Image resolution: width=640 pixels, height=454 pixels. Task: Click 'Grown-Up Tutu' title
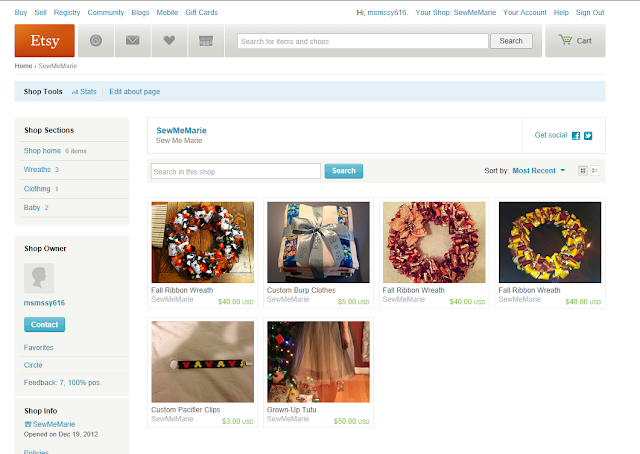click(x=291, y=409)
